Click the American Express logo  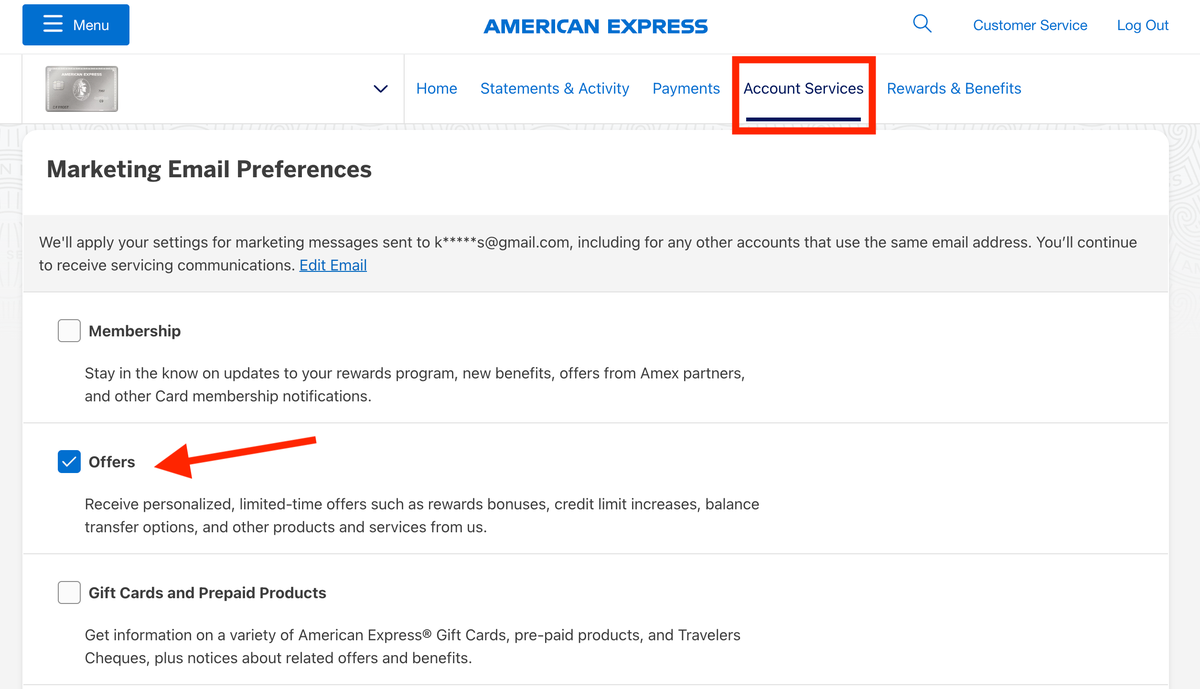click(596, 25)
